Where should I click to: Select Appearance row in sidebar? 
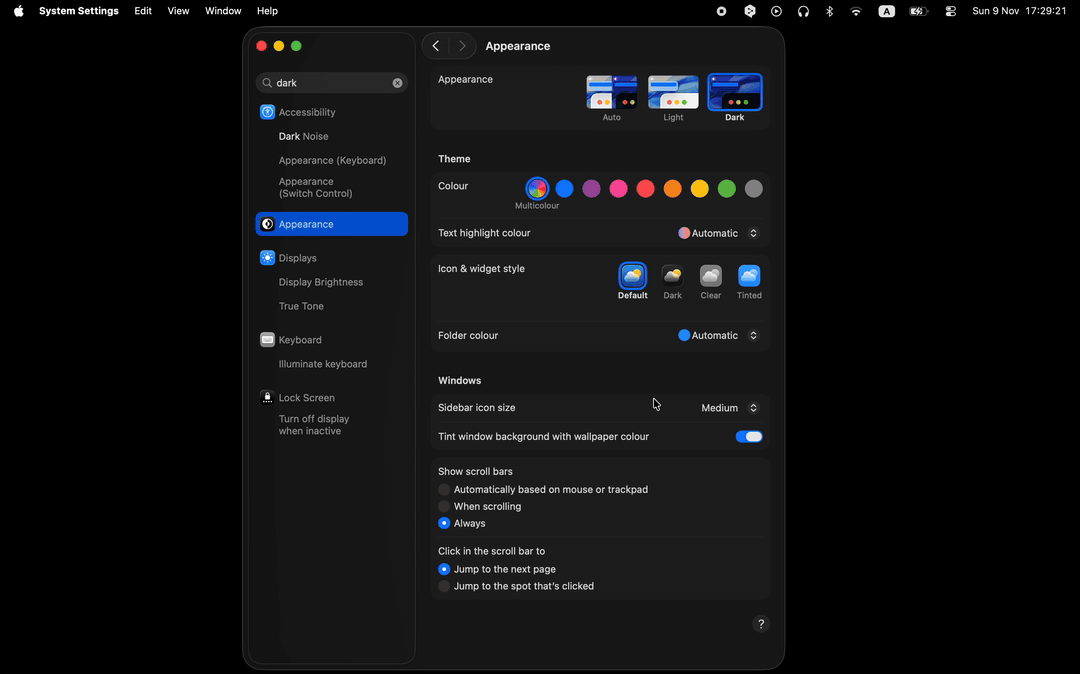332,224
